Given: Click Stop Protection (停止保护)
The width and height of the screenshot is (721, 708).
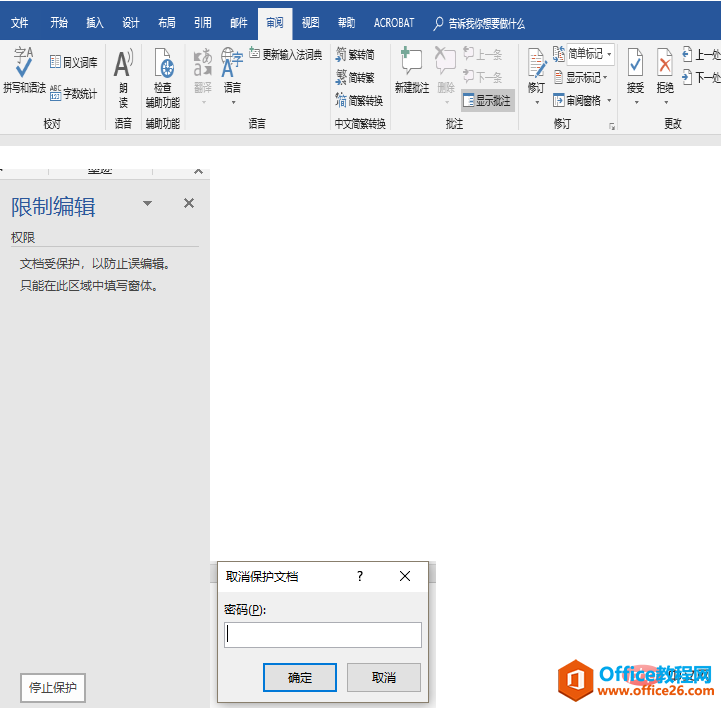Looking at the screenshot, I should click(53, 688).
